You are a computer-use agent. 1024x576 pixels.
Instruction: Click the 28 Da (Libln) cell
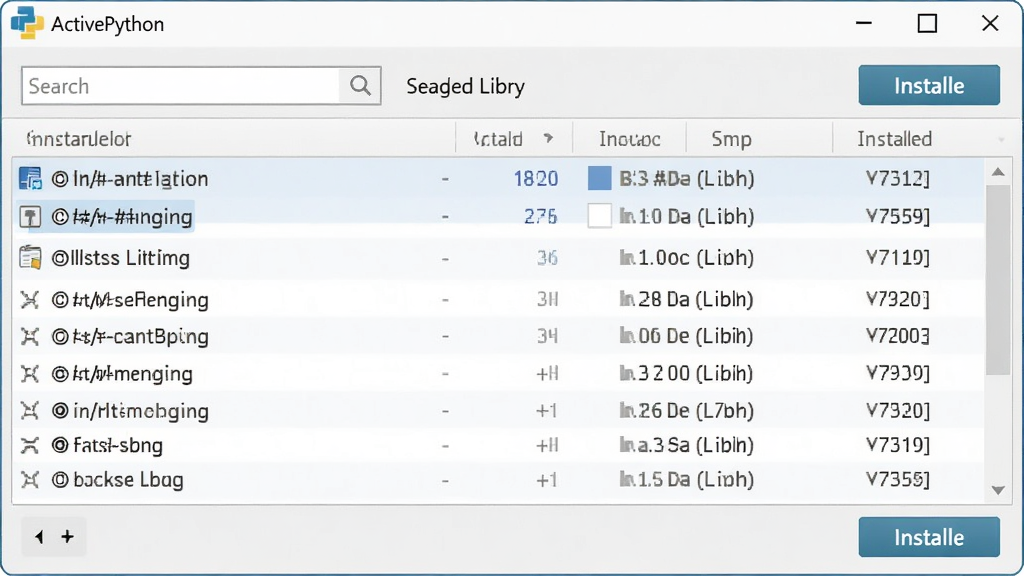[x=686, y=299]
